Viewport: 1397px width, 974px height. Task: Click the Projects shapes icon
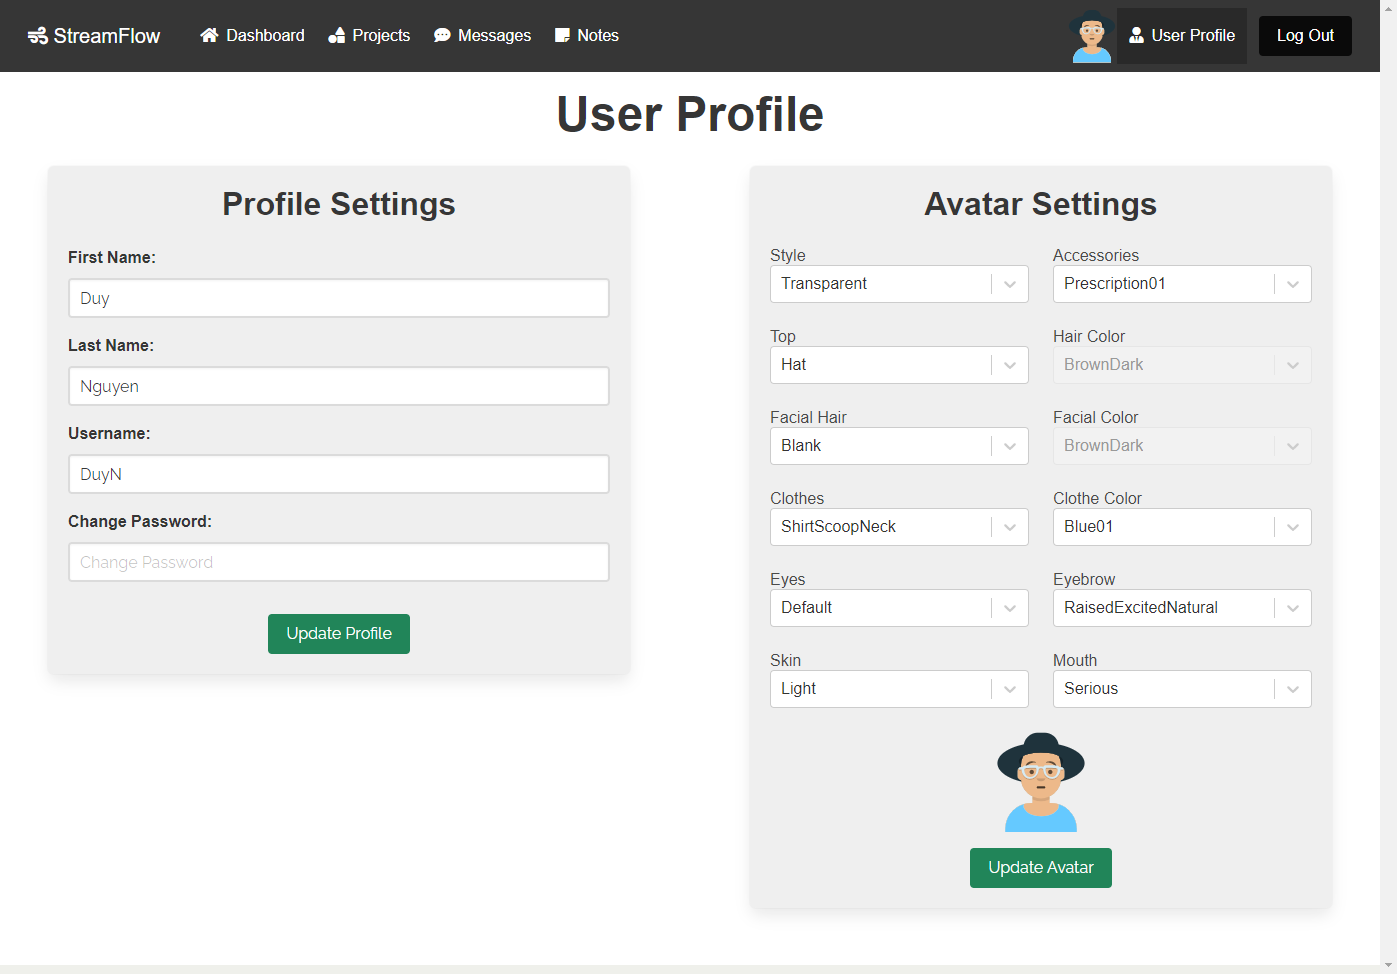tap(337, 35)
